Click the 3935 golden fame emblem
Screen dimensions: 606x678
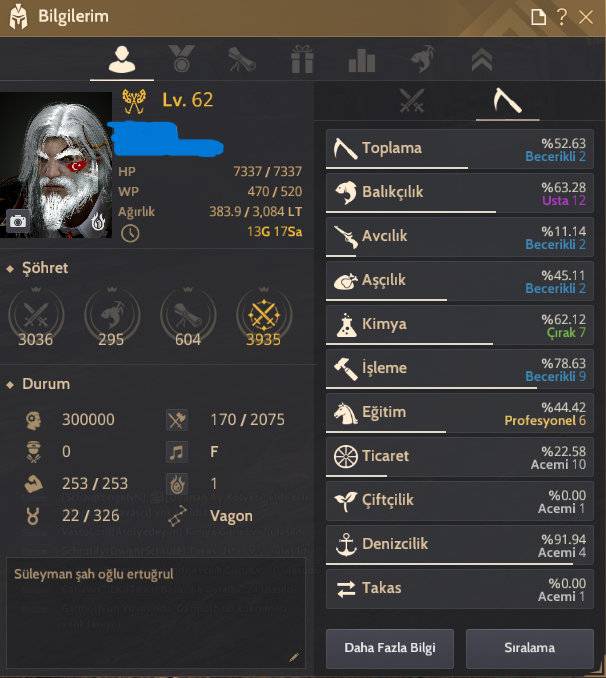click(x=264, y=316)
